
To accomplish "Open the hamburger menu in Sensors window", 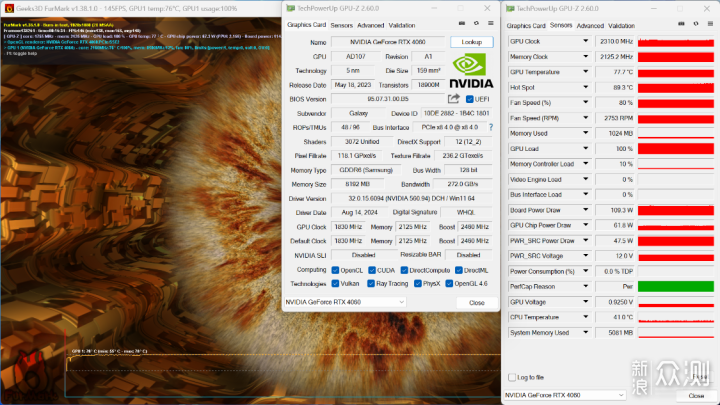I will click(x=710, y=24).
